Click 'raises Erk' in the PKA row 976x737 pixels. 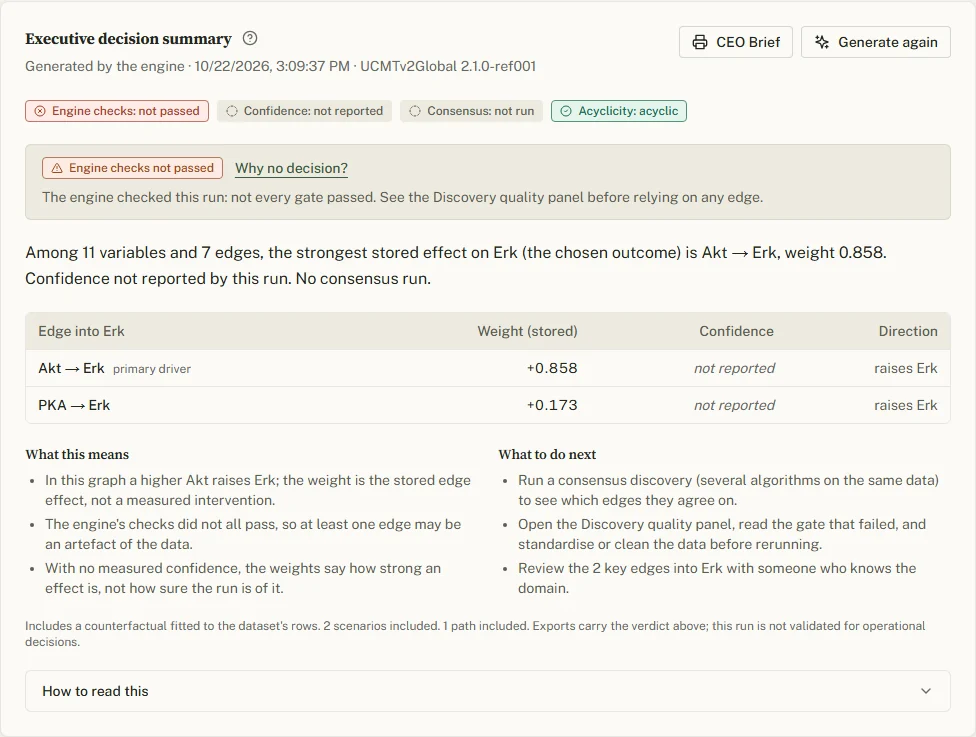906,405
